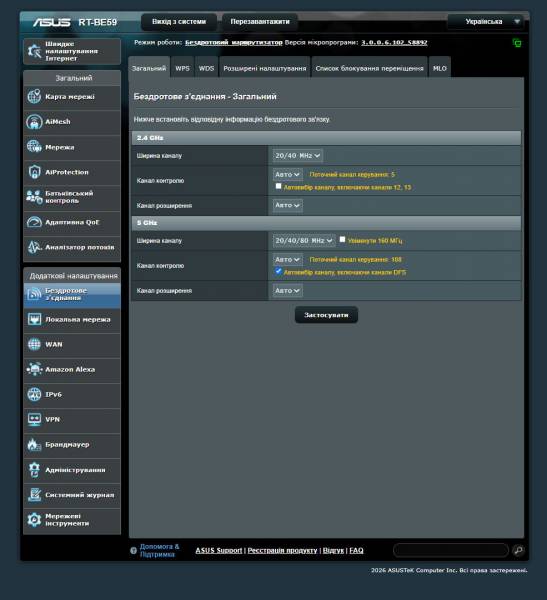This screenshot has height=600, width=547.
Task: Open the IPv6 globe icon
Action: [34, 394]
